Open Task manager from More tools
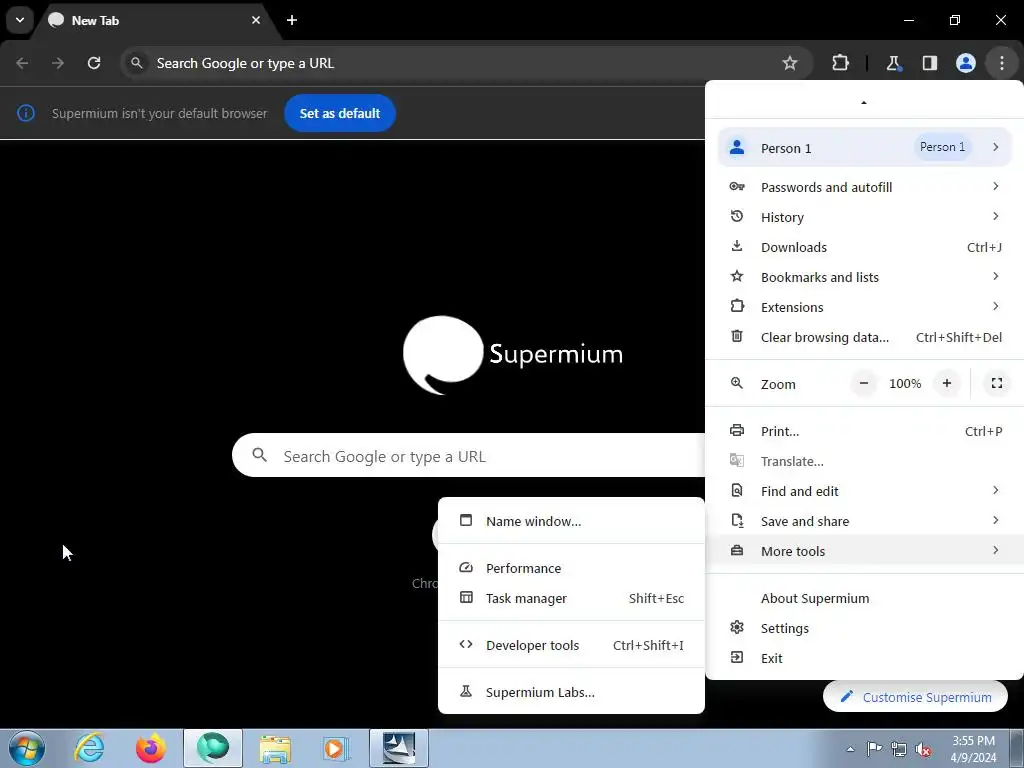Screen dimensions: 1024x768 [x=571, y=598]
